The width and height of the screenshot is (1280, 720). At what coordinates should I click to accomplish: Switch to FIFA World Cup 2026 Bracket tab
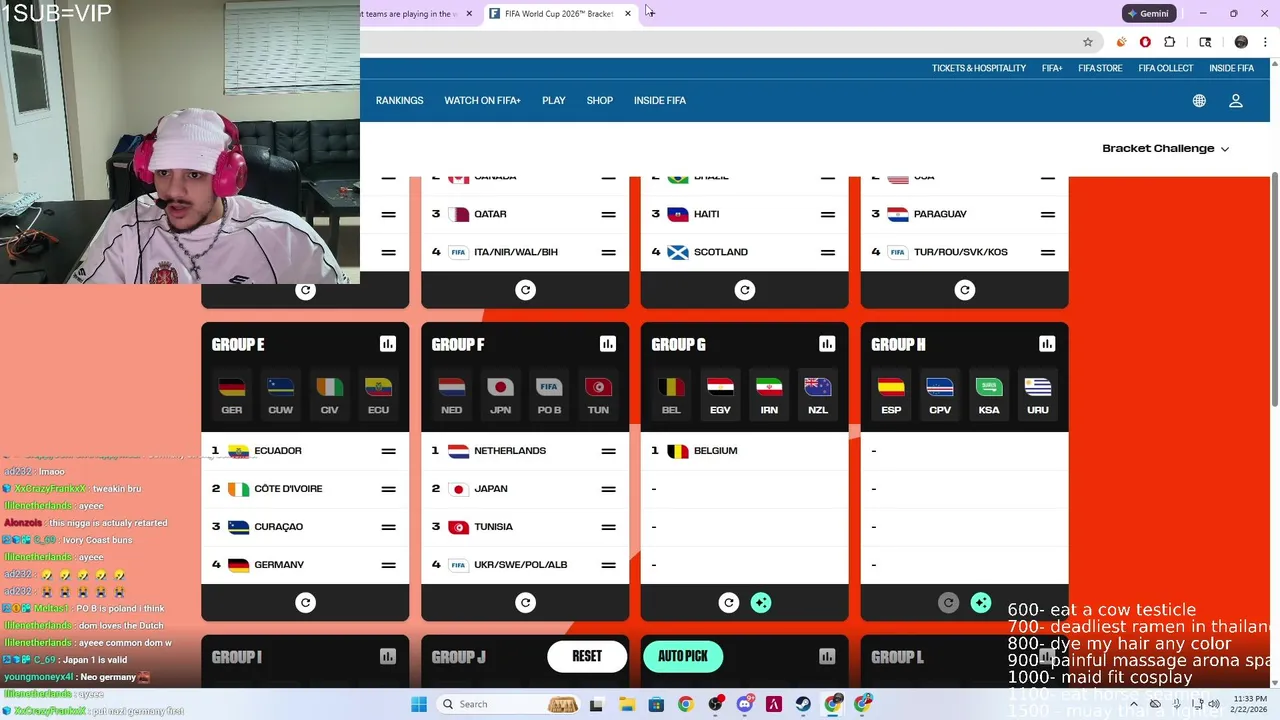(560, 14)
